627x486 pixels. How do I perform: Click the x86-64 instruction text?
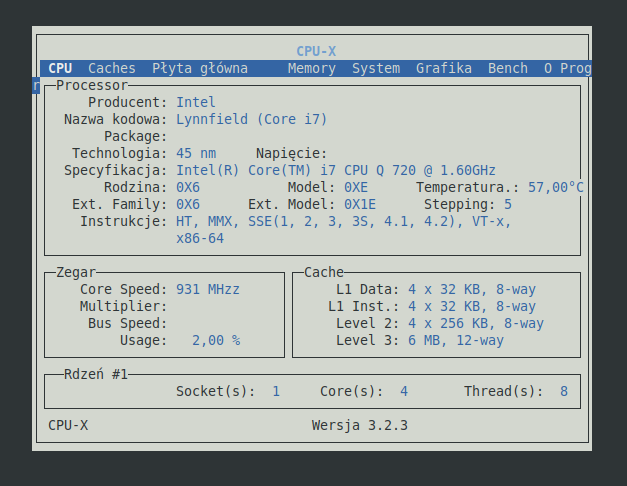pyautogui.click(x=200, y=238)
